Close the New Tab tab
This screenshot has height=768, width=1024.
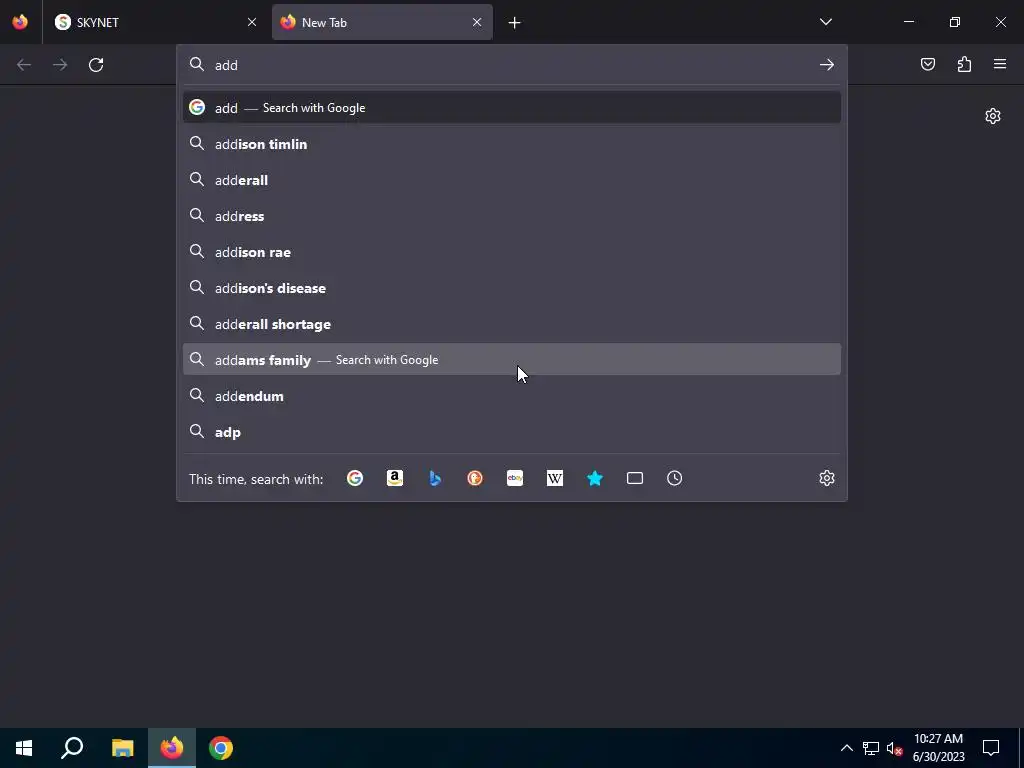point(477,22)
